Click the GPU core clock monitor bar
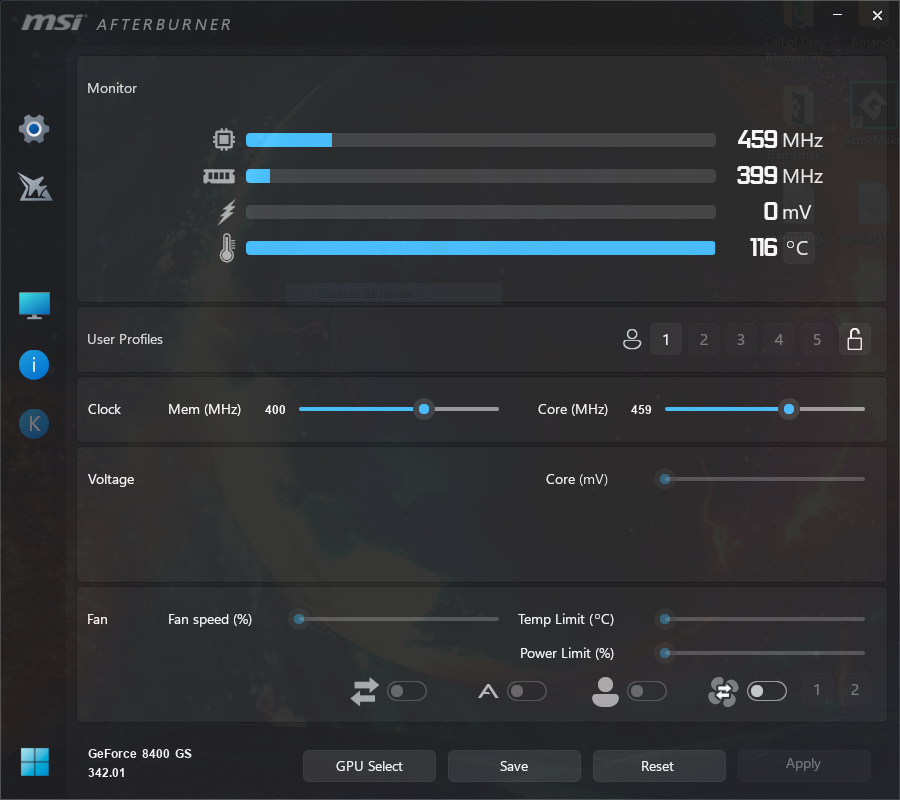900x800 pixels. pyautogui.click(x=481, y=140)
